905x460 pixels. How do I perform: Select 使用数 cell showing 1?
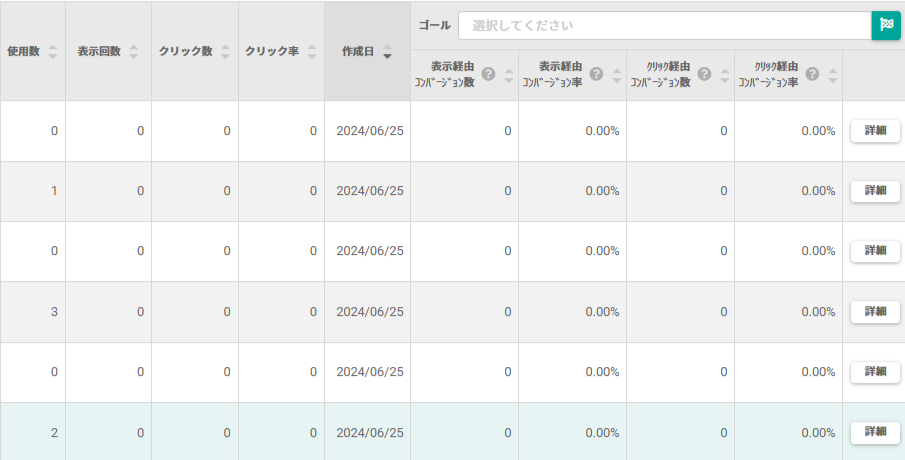point(33,191)
